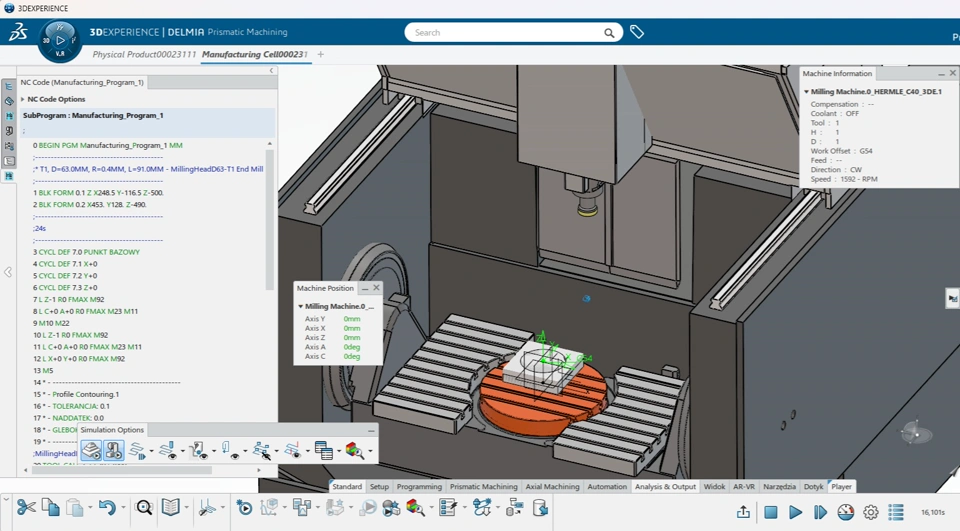
Task: Step forward in the simulation
Action: (x=820, y=511)
